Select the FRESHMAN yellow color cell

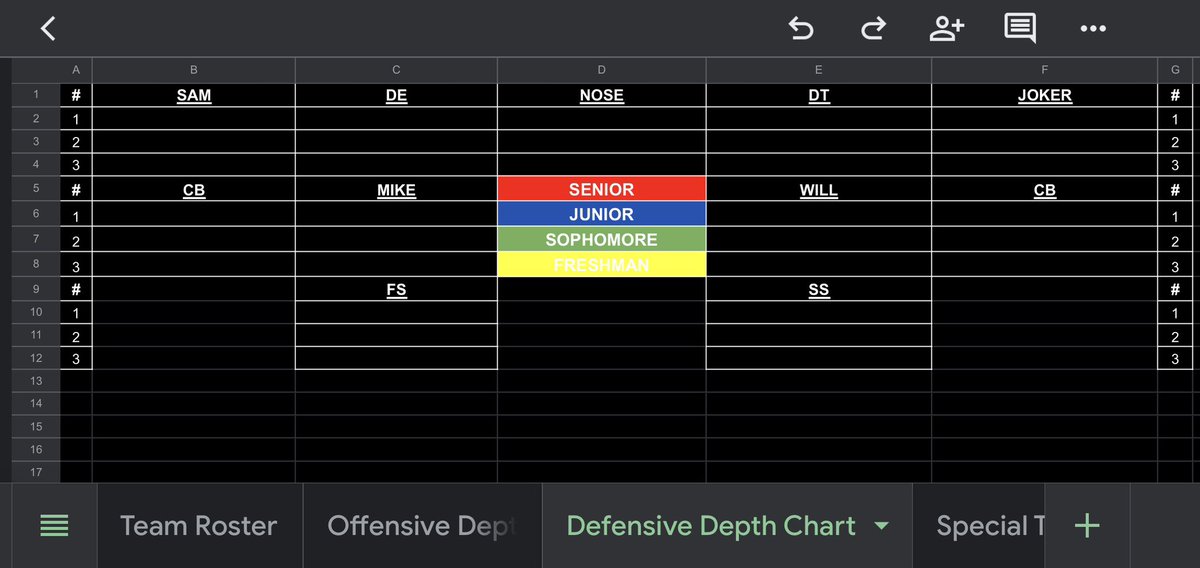[x=601, y=265]
